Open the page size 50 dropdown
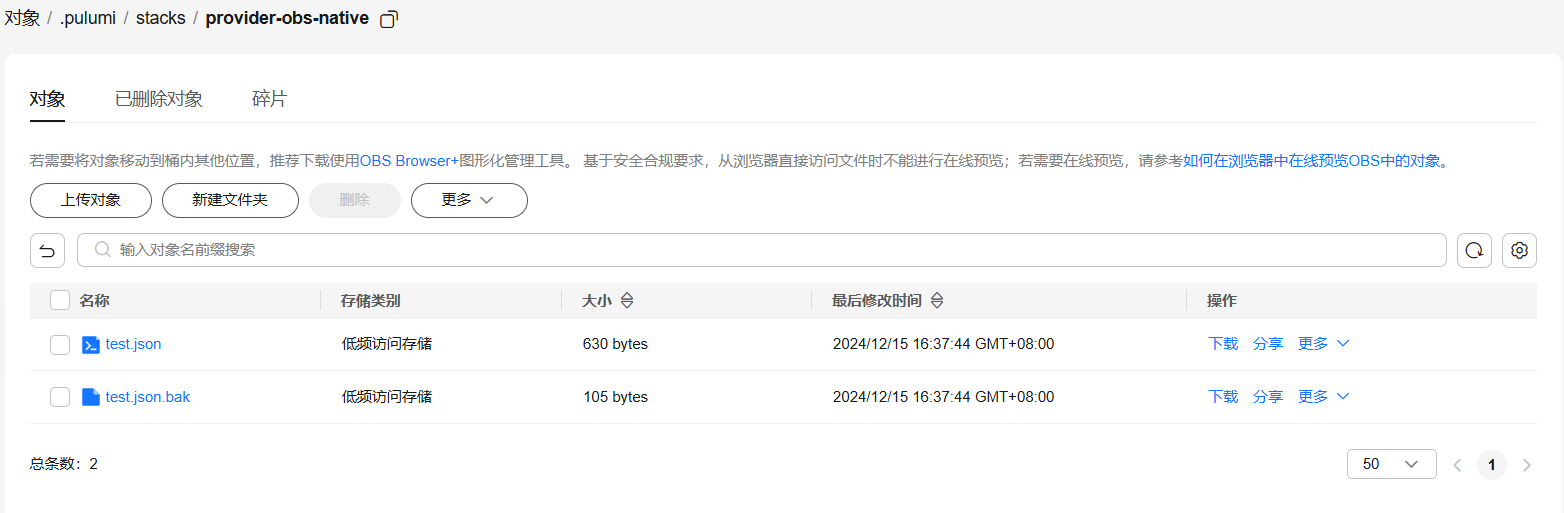This screenshot has width=1564, height=513. (x=1391, y=464)
